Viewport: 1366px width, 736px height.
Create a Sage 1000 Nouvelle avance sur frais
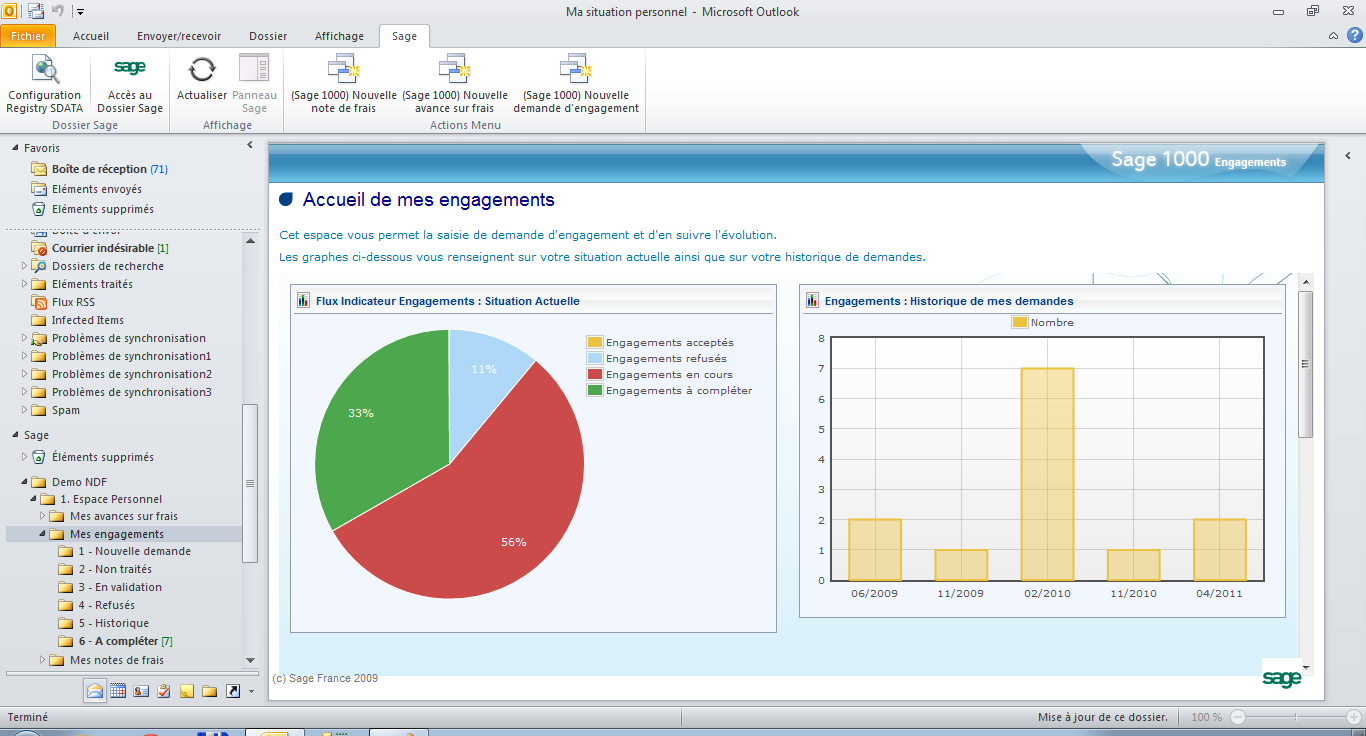[455, 84]
